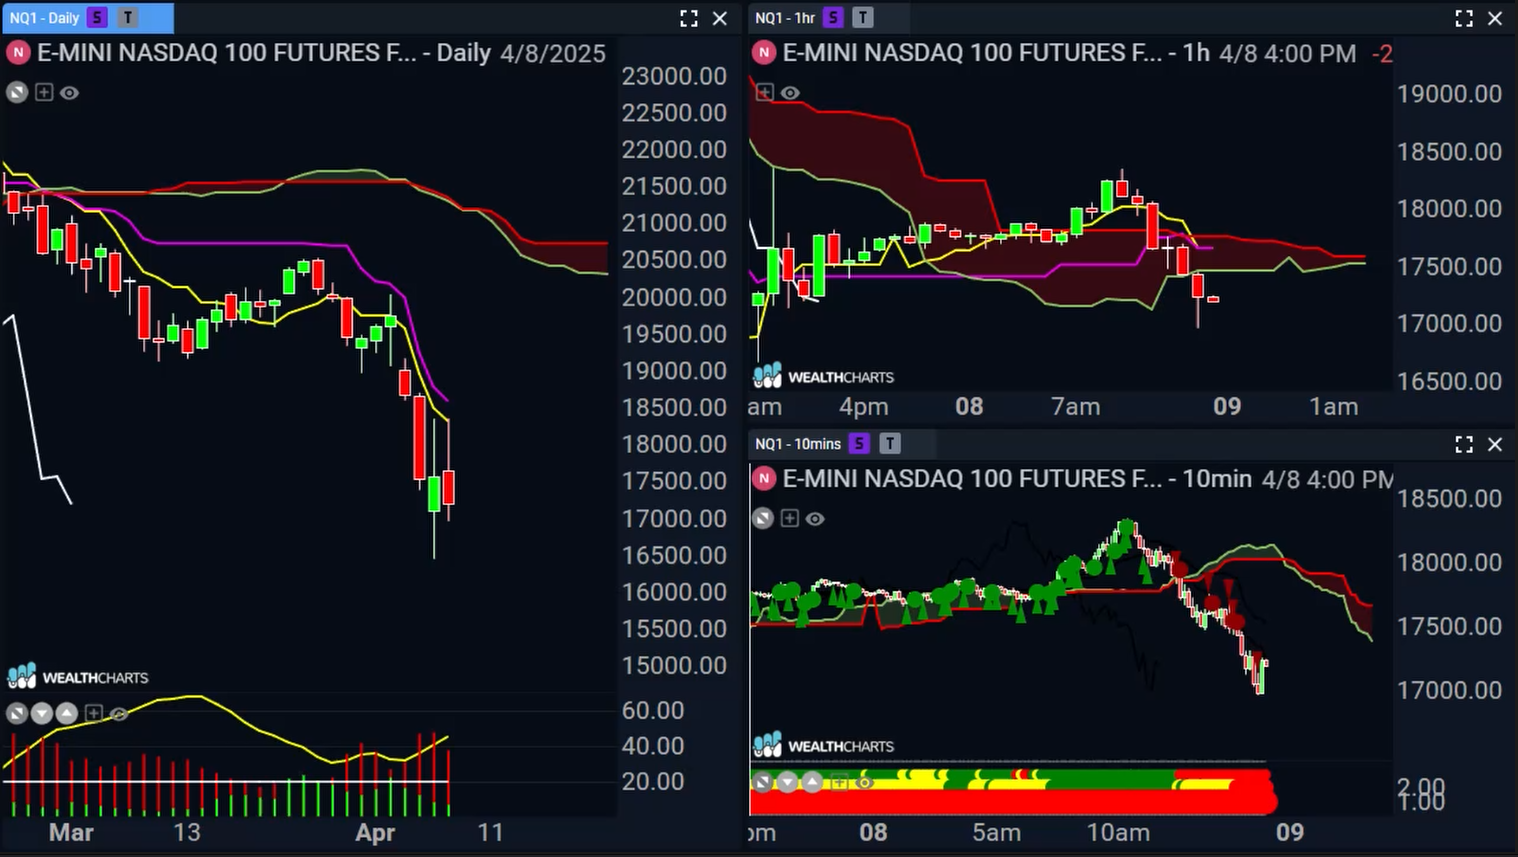Move Daily indicator pane down with arrow
Viewport: 1518px width, 857px height.
pyautogui.click(x=42, y=713)
